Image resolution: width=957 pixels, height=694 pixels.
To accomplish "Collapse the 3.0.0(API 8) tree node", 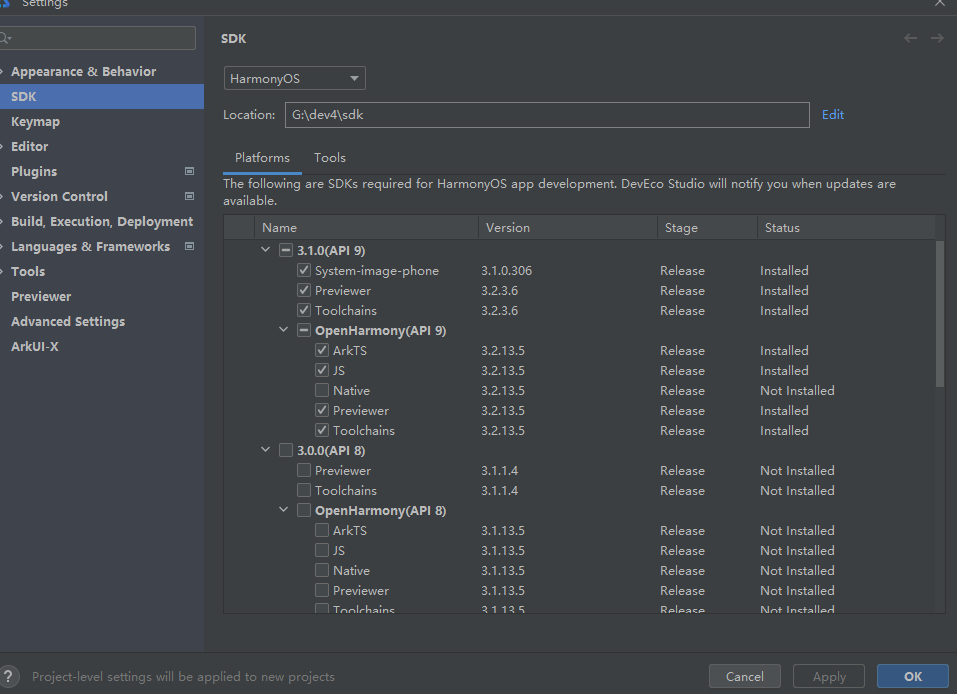I will pos(265,450).
